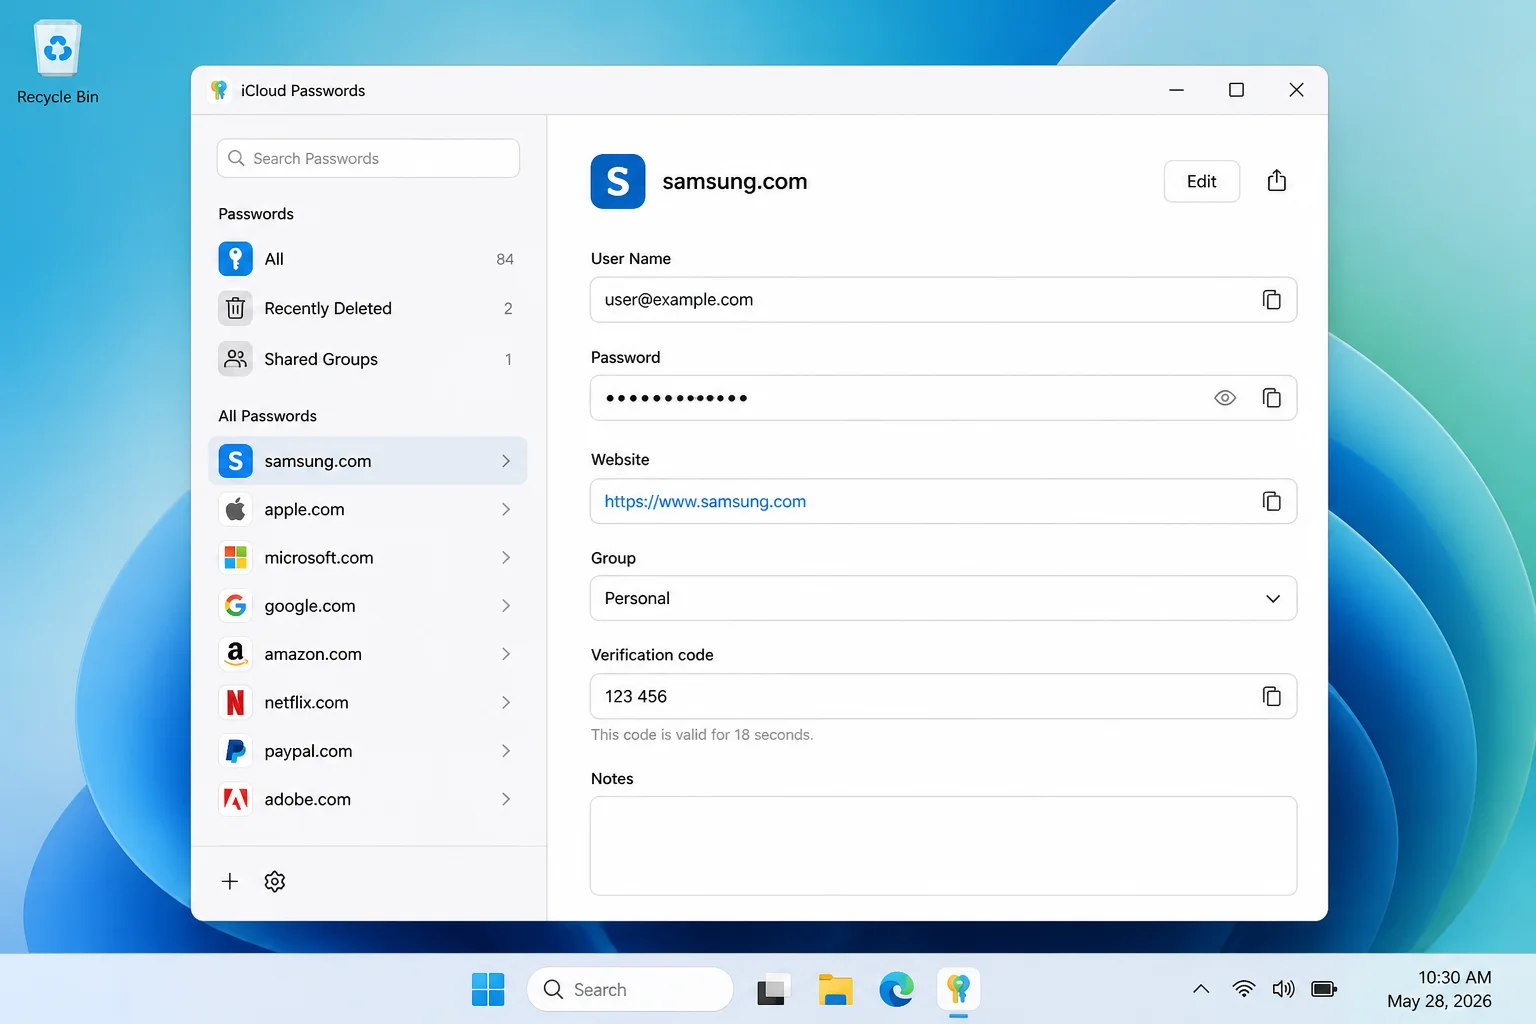The image size is (1536, 1024).
Task: Copy the password to clipboard
Action: 1271,398
